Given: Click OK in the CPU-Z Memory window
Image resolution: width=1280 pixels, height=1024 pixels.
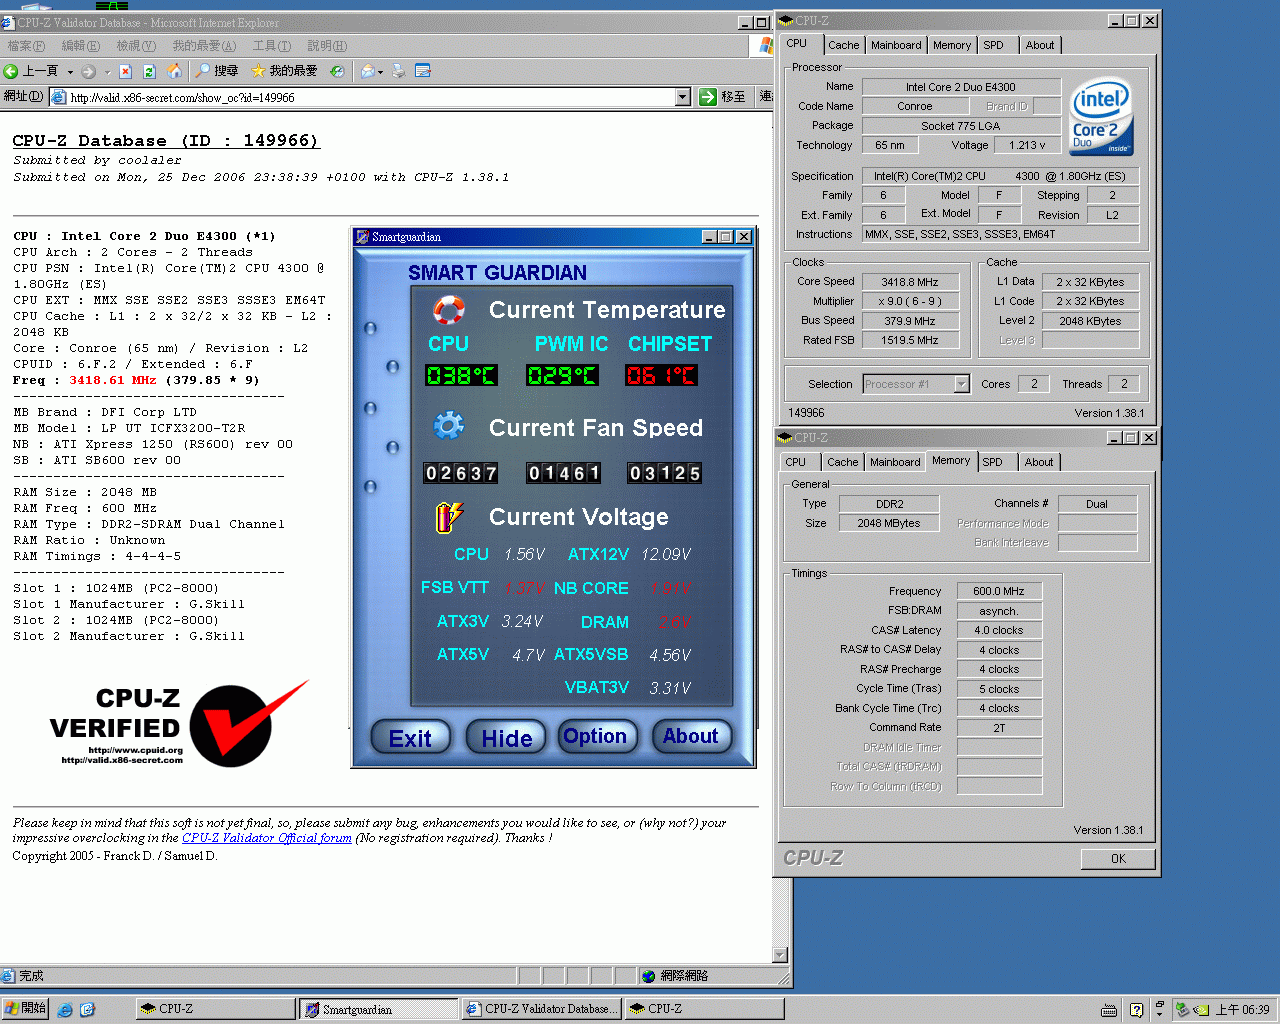Looking at the screenshot, I should (1118, 858).
